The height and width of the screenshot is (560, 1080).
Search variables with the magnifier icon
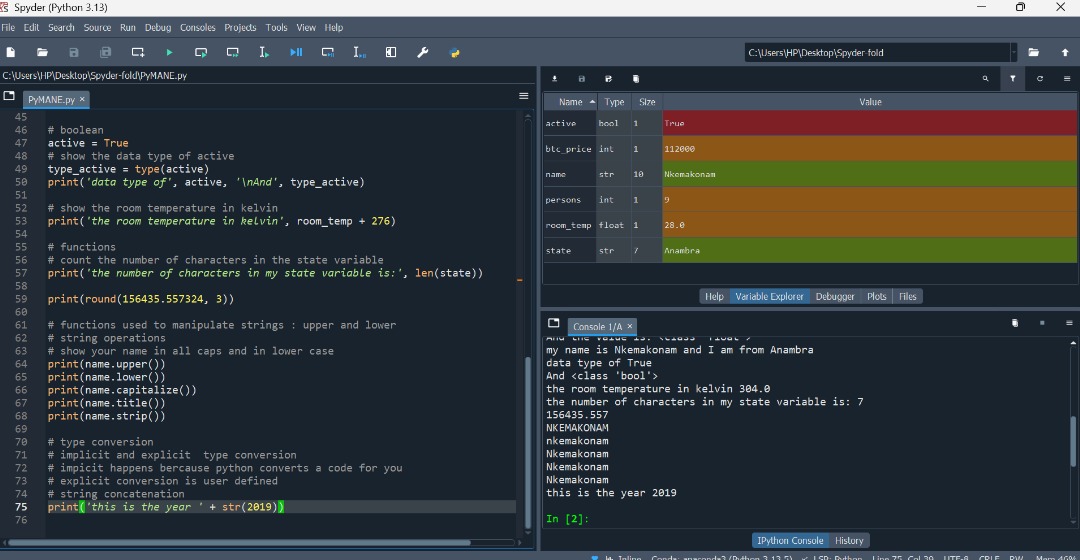(x=986, y=79)
